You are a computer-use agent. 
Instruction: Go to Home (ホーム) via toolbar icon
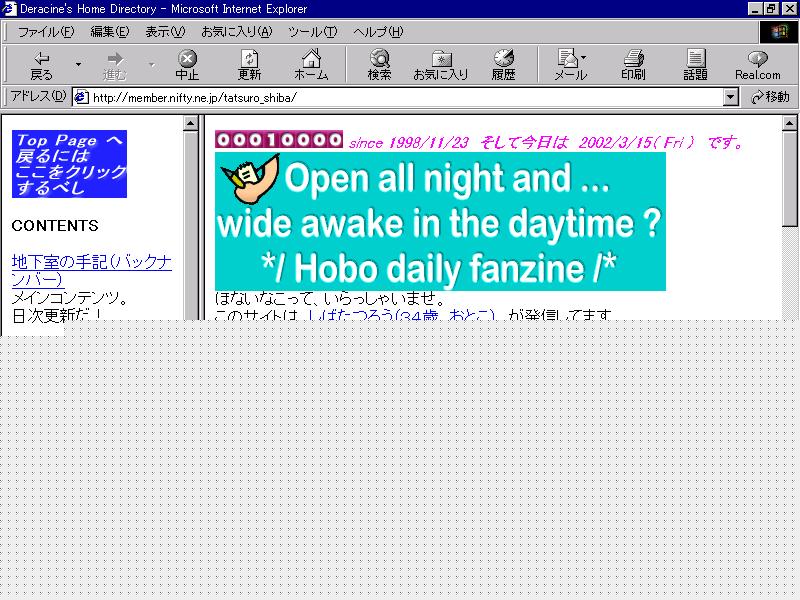pos(311,64)
